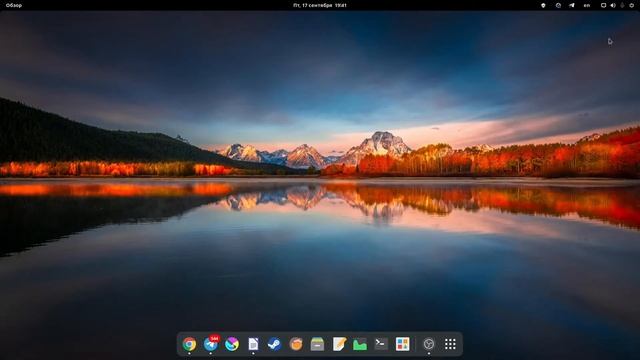
Task: Open Google Chrome from the dock
Action: coord(189,344)
